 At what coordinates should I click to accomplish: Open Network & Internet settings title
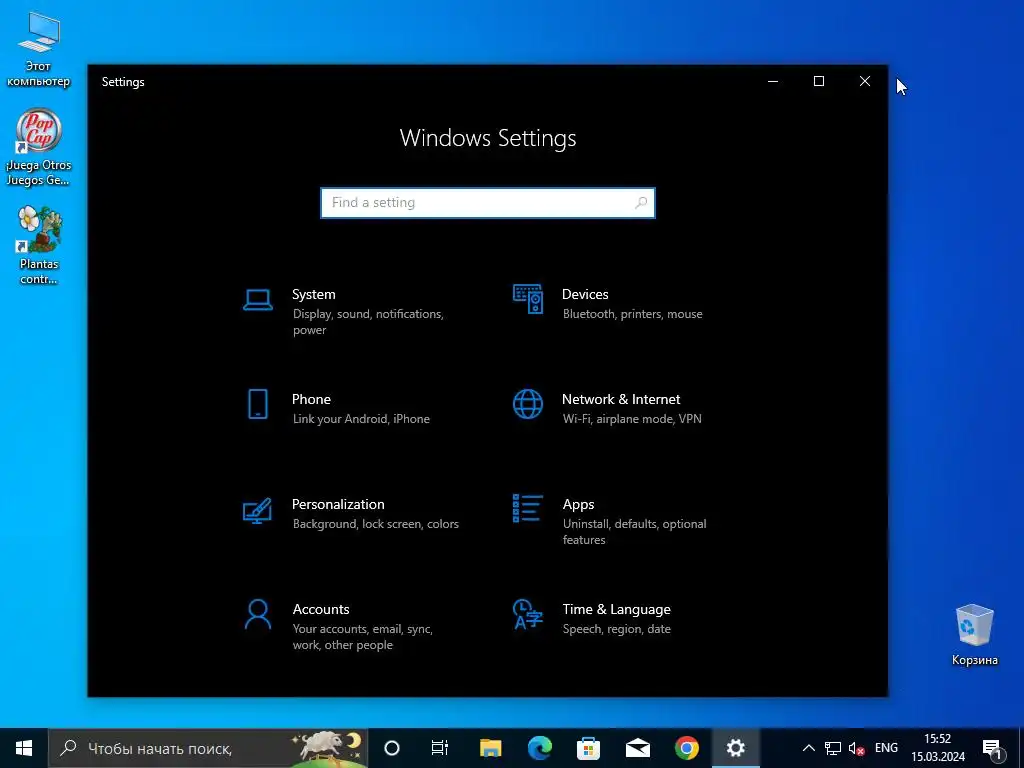621,400
